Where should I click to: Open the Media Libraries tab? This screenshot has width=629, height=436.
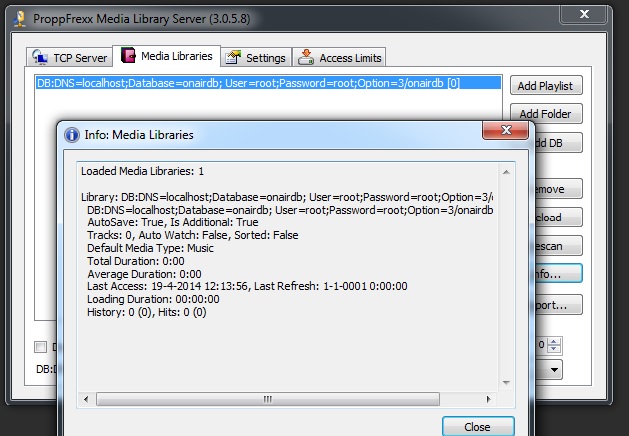[x=166, y=56]
